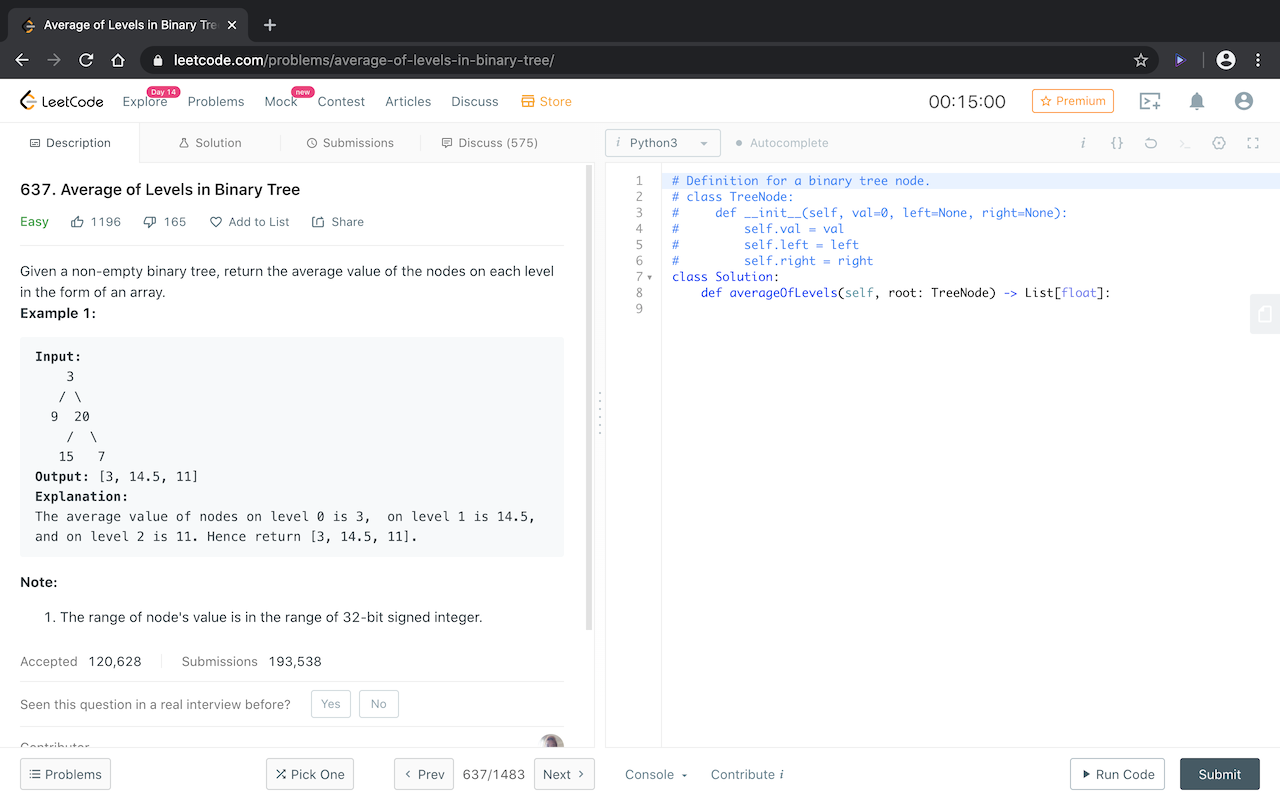The image size is (1280, 800).
Task: Open the Contribute link
Action: [x=747, y=774]
